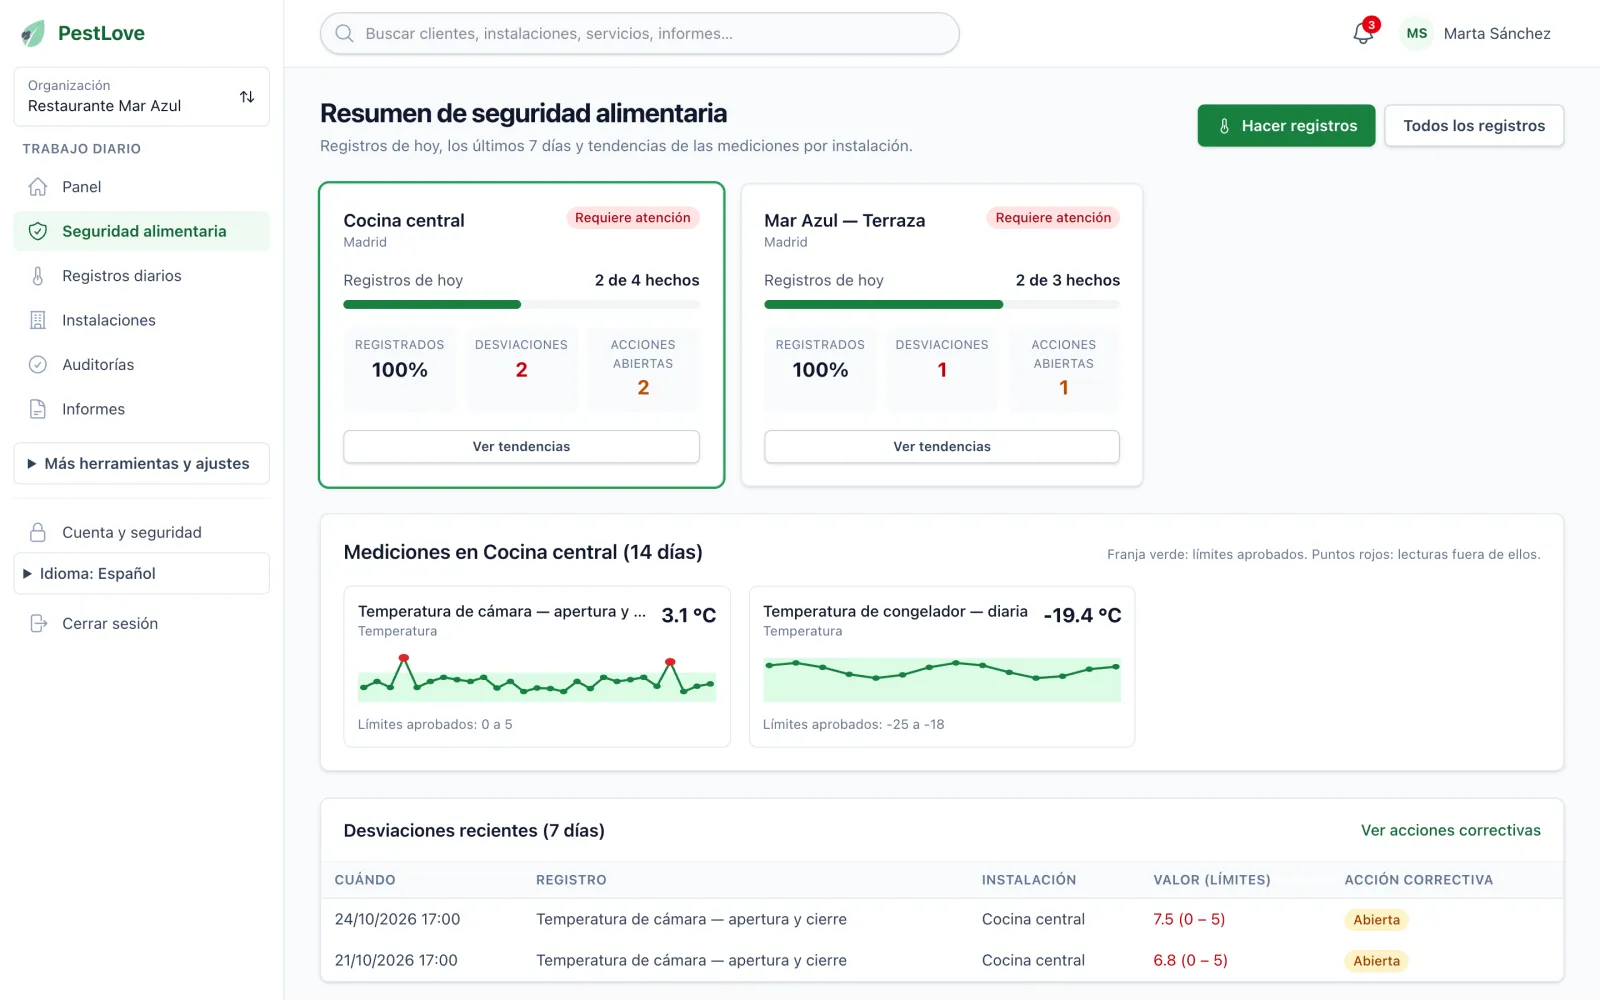Click the value 7.5 (0 – 5)
This screenshot has height=1000, width=1600.
tap(1189, 919)
